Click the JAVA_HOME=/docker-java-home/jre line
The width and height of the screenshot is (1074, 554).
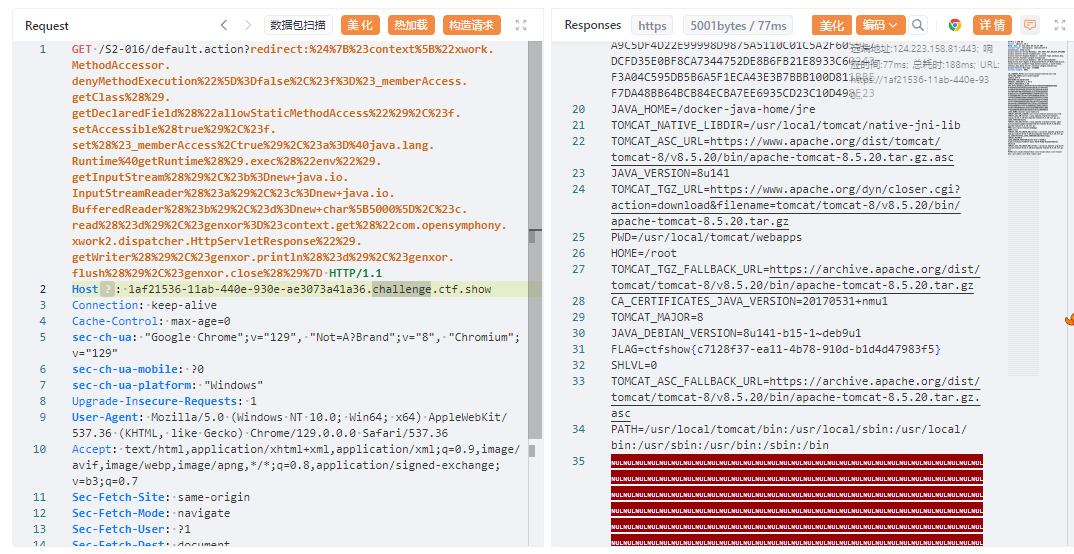click(714, 109)
